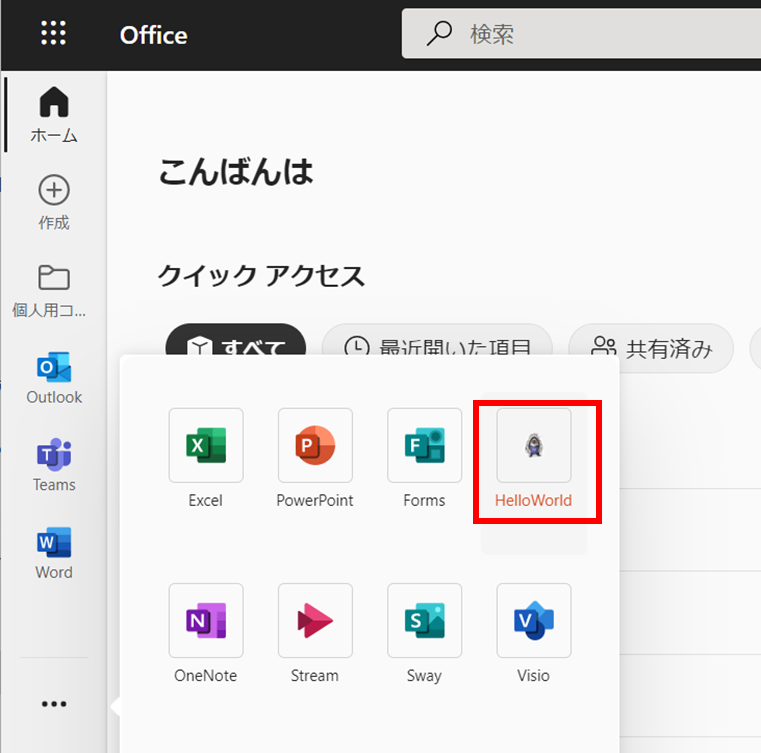Click the Forms text label
Screen dimensions: 761x753
[x=424, y=500]
